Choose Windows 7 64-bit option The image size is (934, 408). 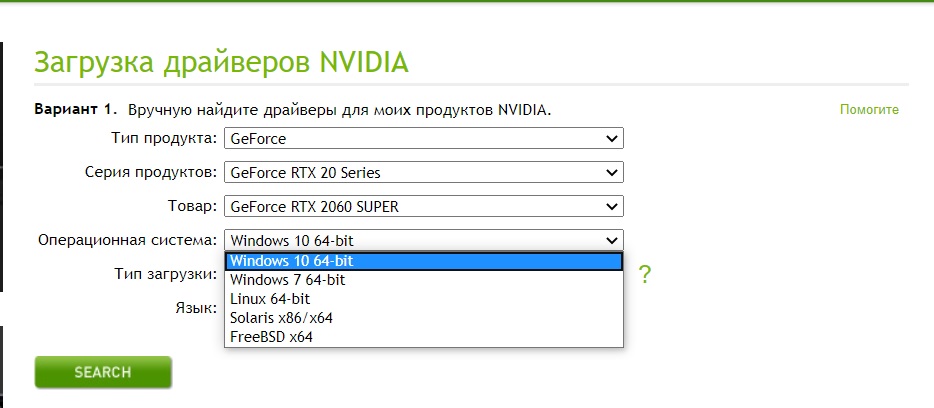[423, 280]
